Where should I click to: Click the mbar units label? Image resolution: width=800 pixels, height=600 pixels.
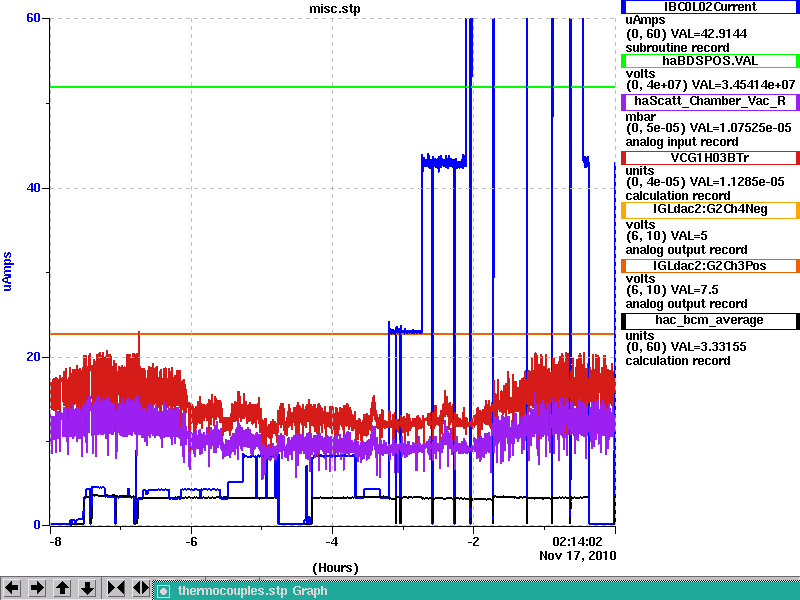[641, 117]
